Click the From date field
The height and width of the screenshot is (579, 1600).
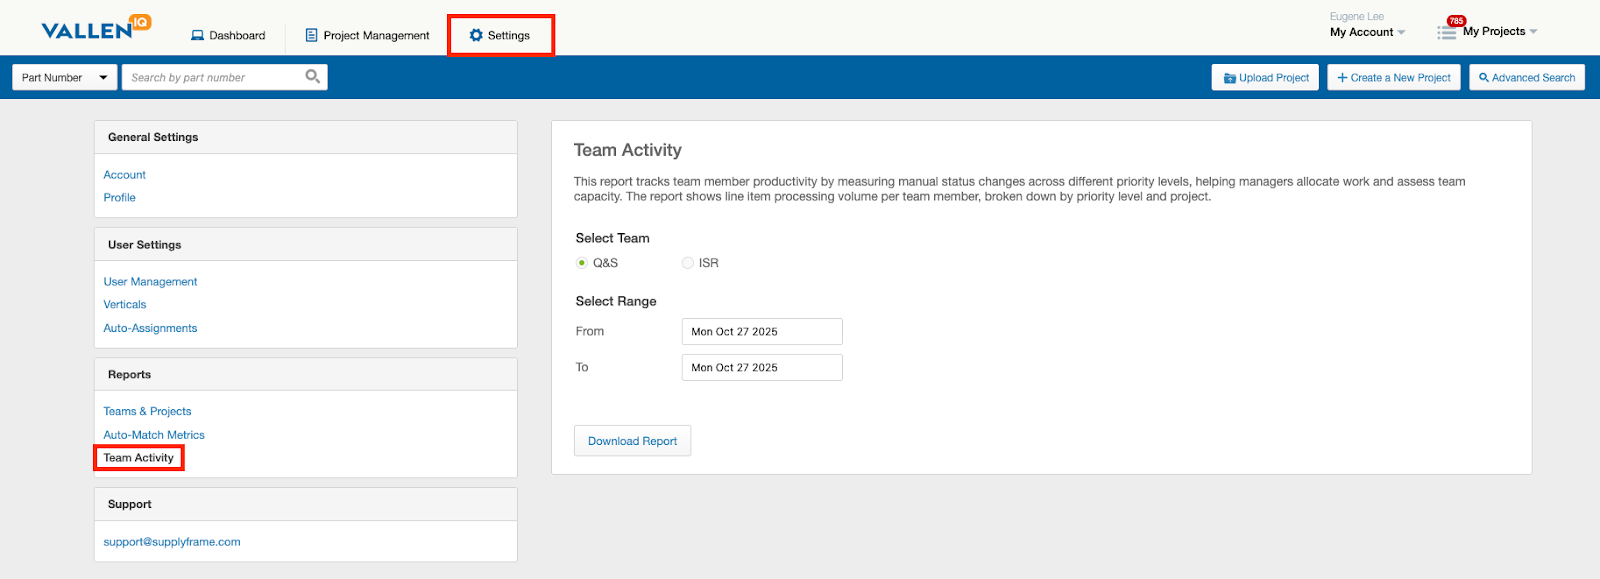coord(761,332)
